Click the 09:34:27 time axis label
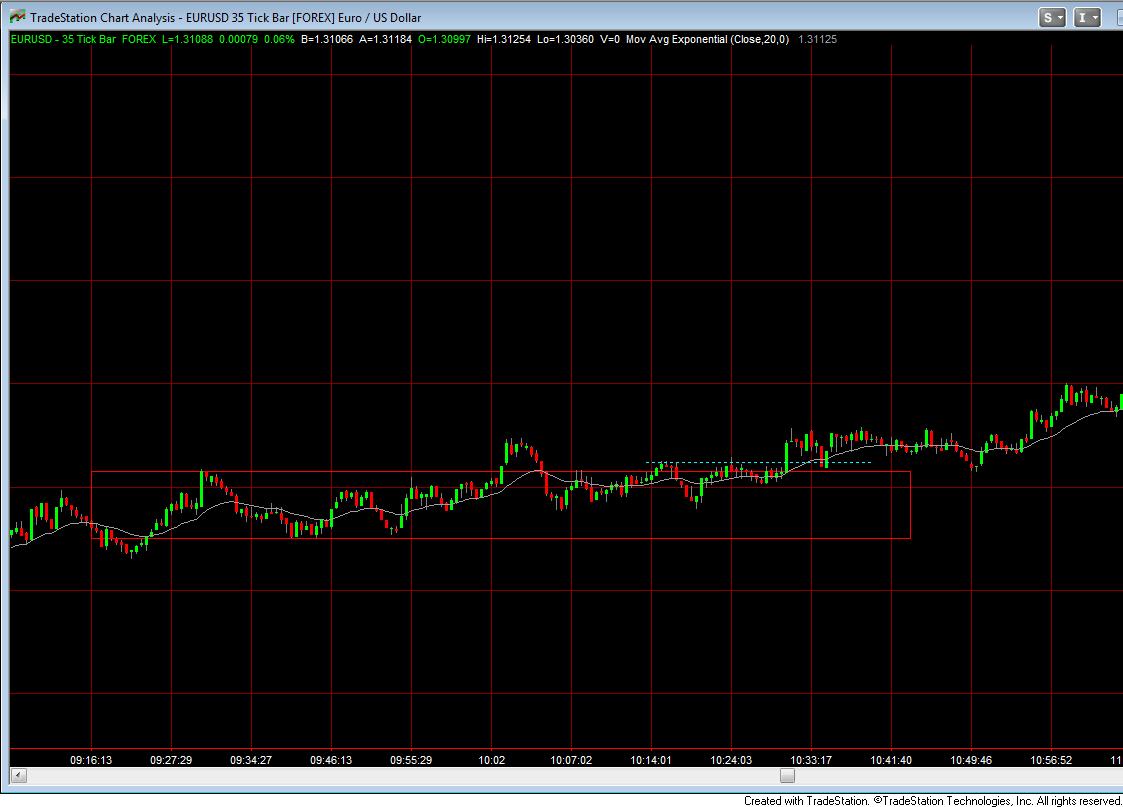 [251, 760]
